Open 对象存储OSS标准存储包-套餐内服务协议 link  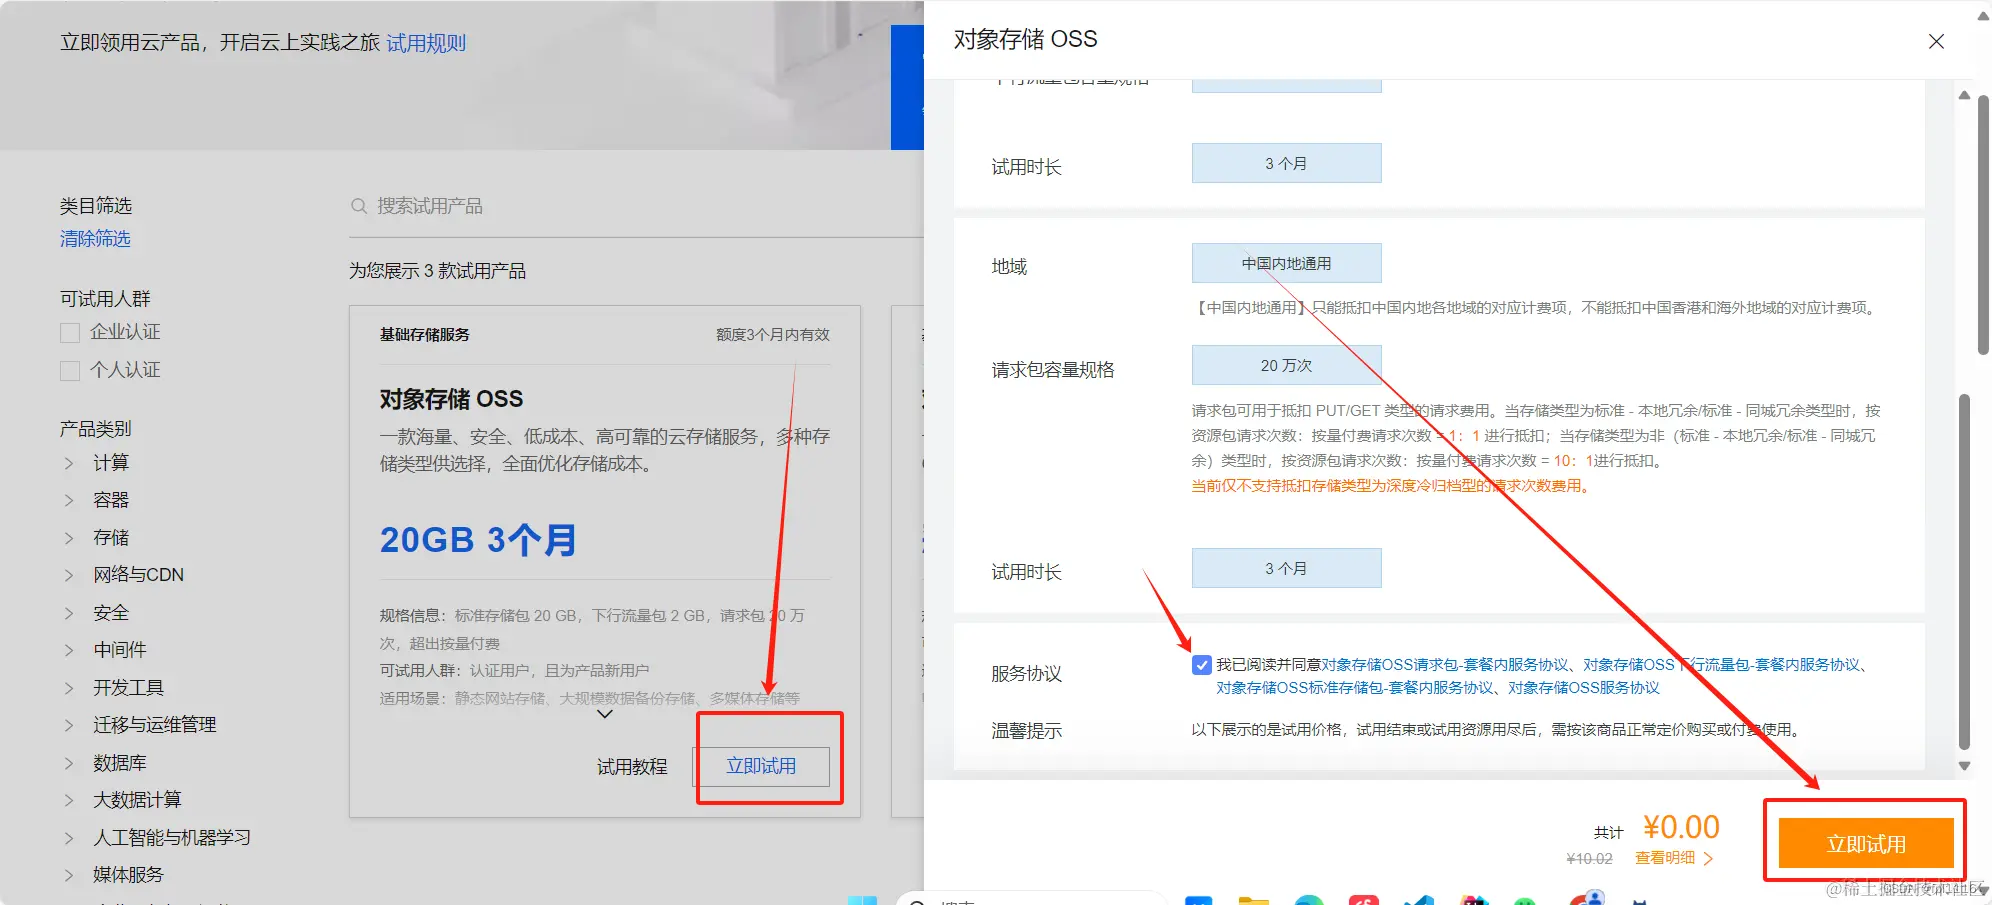click(x=1355, y=688)
